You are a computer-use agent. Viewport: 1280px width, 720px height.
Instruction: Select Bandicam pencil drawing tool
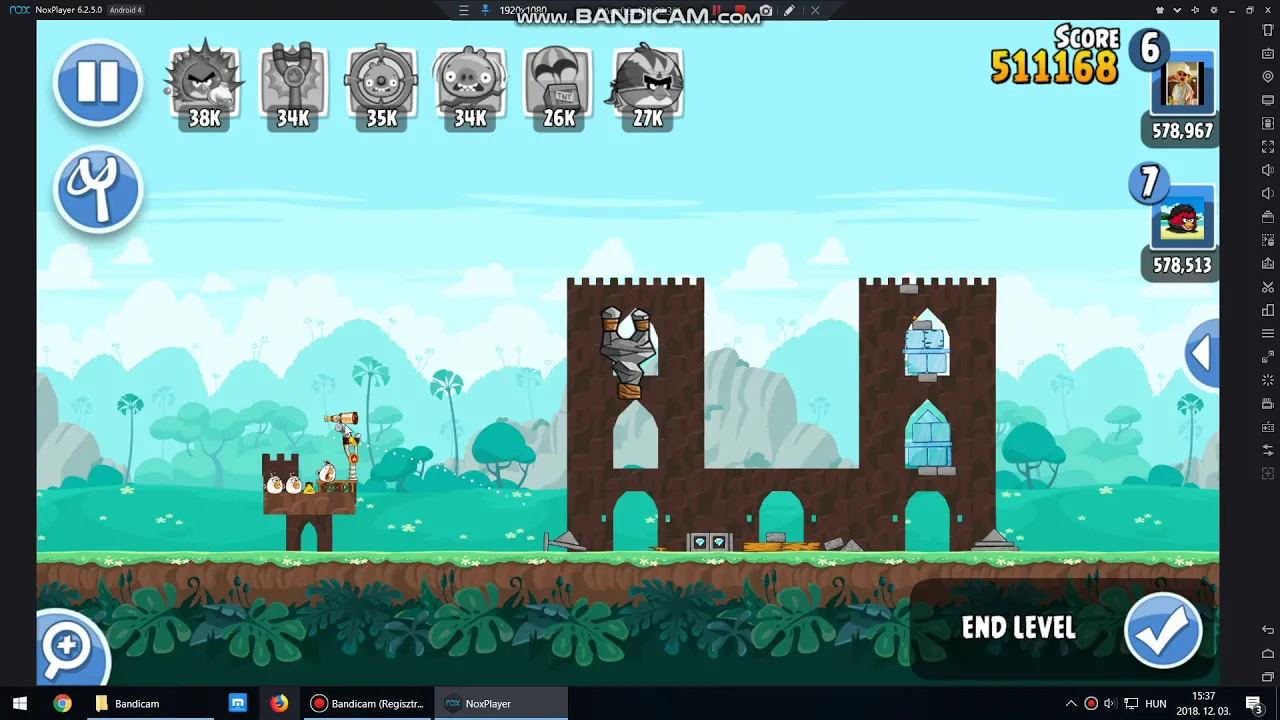click(x=789, y=11)
